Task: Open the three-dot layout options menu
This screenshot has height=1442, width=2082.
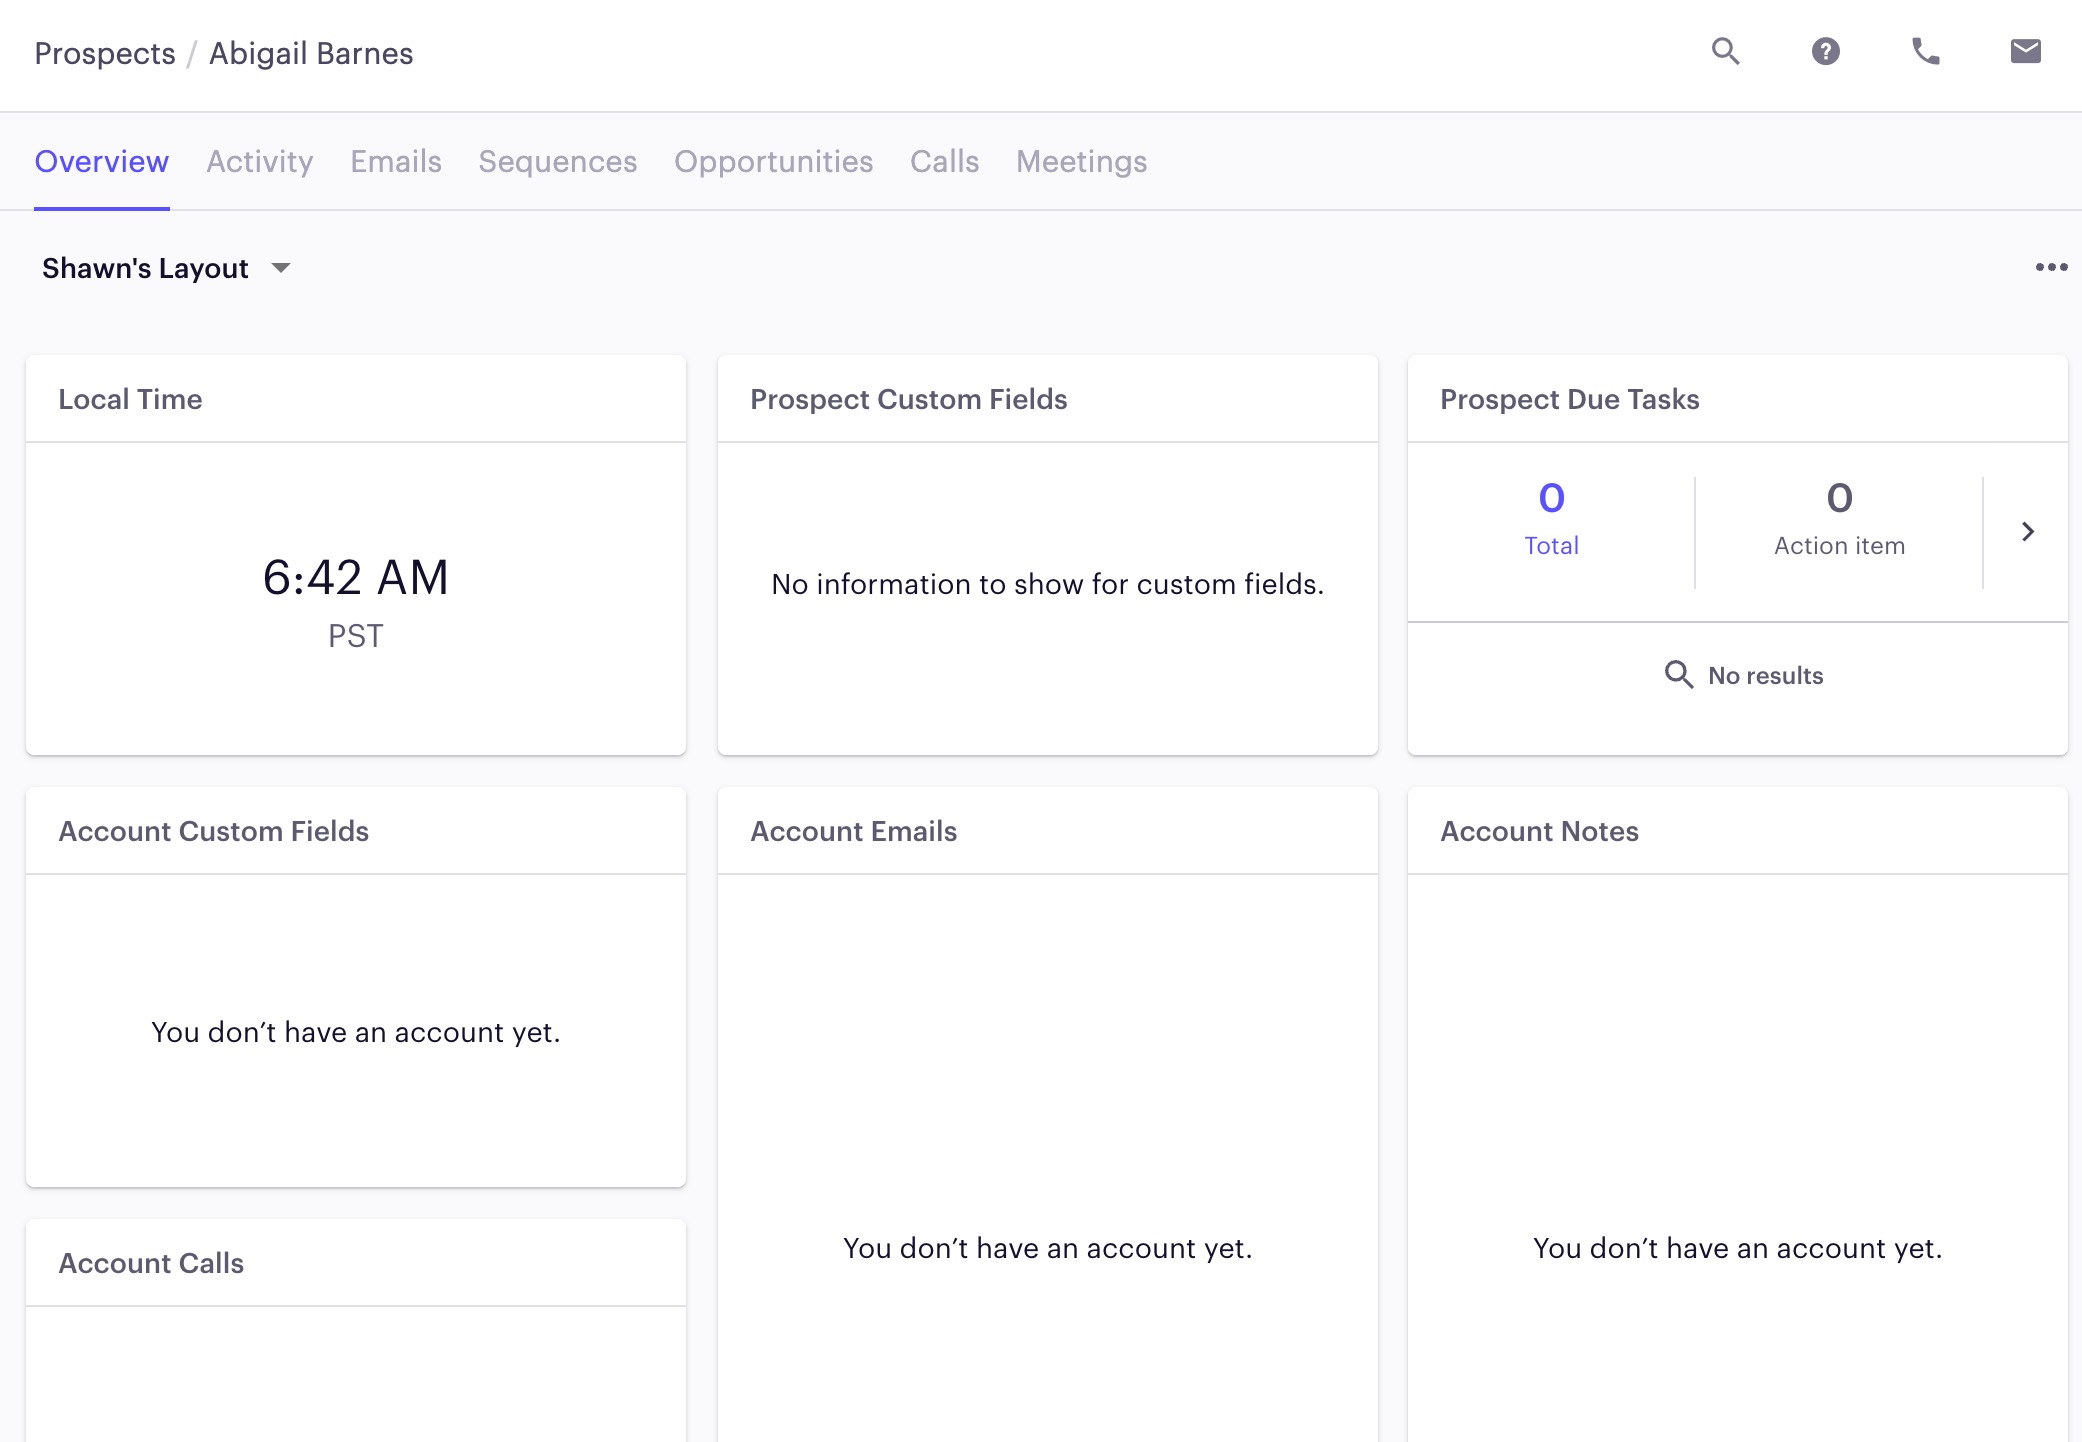Action: point(2051,267)
